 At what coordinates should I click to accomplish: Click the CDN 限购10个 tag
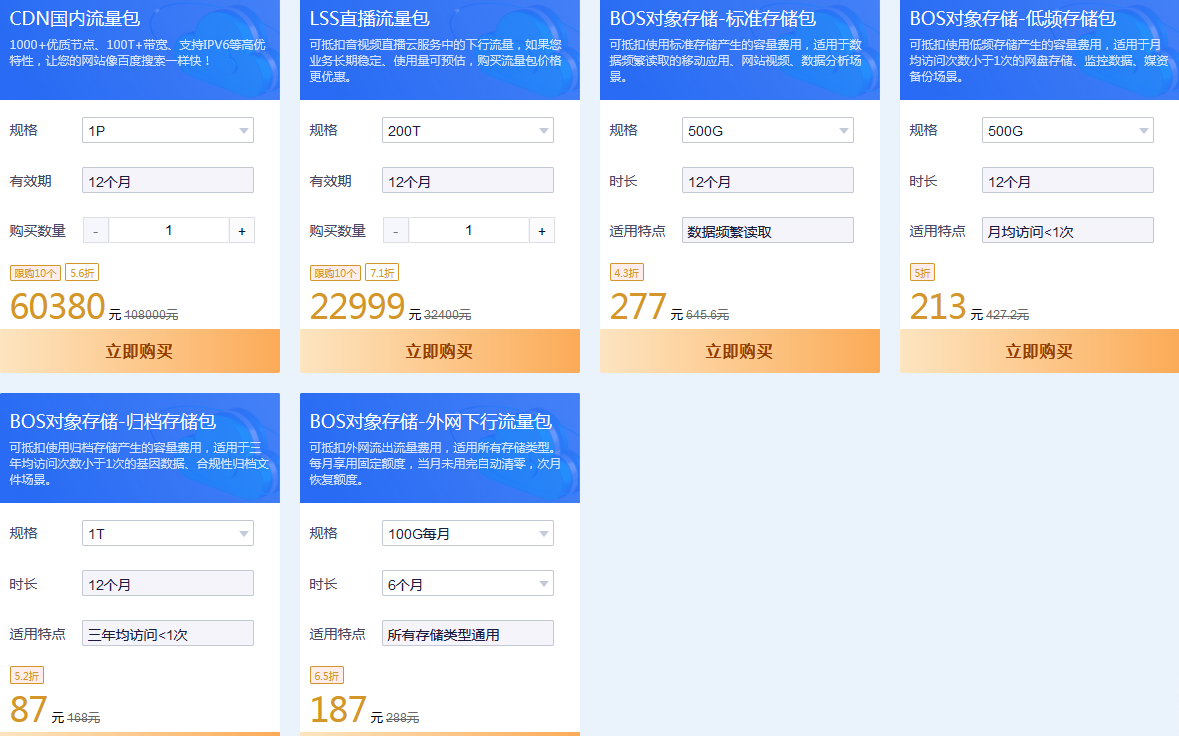(35, 273)
